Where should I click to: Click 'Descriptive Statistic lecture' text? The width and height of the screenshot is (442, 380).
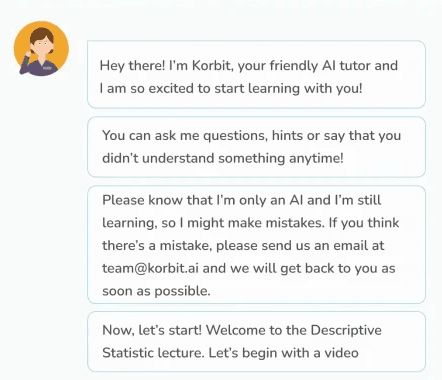[242, 341]
